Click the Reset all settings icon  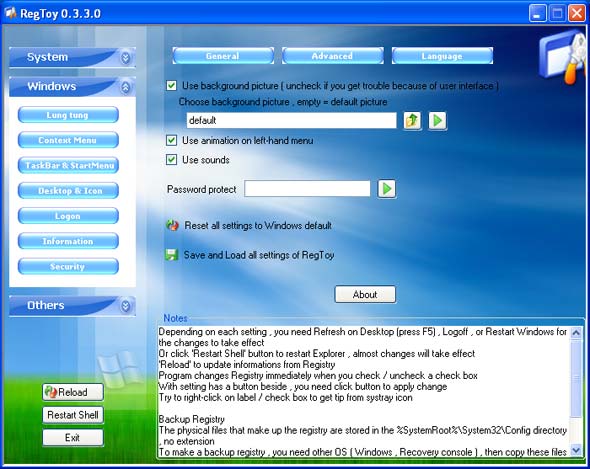click(x=172, y=225)
